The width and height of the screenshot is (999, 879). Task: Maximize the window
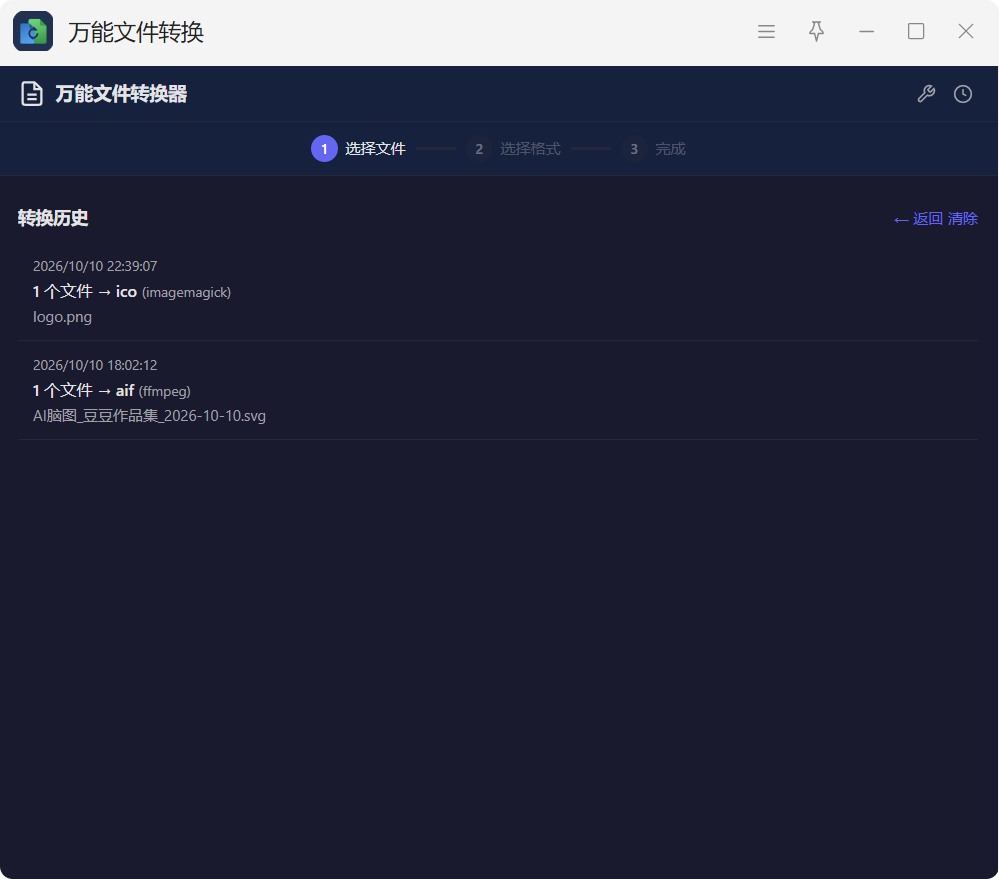point(916,31)
